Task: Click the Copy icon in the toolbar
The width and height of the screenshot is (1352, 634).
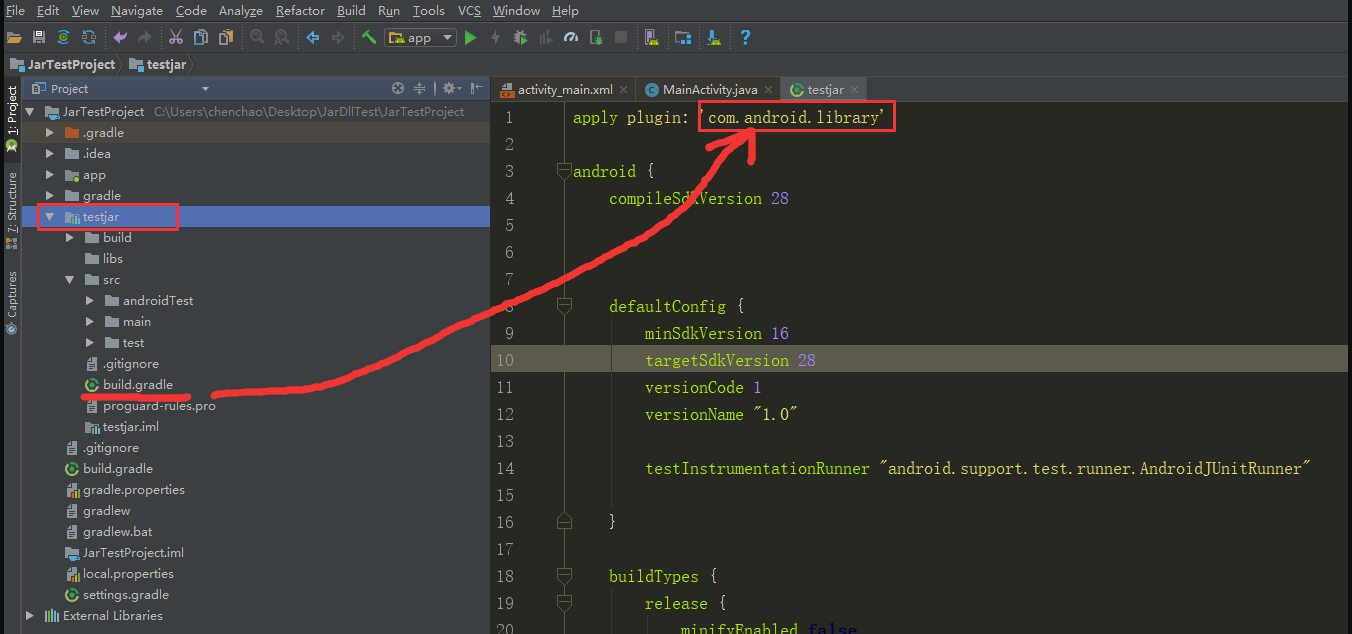Action: tap(201, 38)
